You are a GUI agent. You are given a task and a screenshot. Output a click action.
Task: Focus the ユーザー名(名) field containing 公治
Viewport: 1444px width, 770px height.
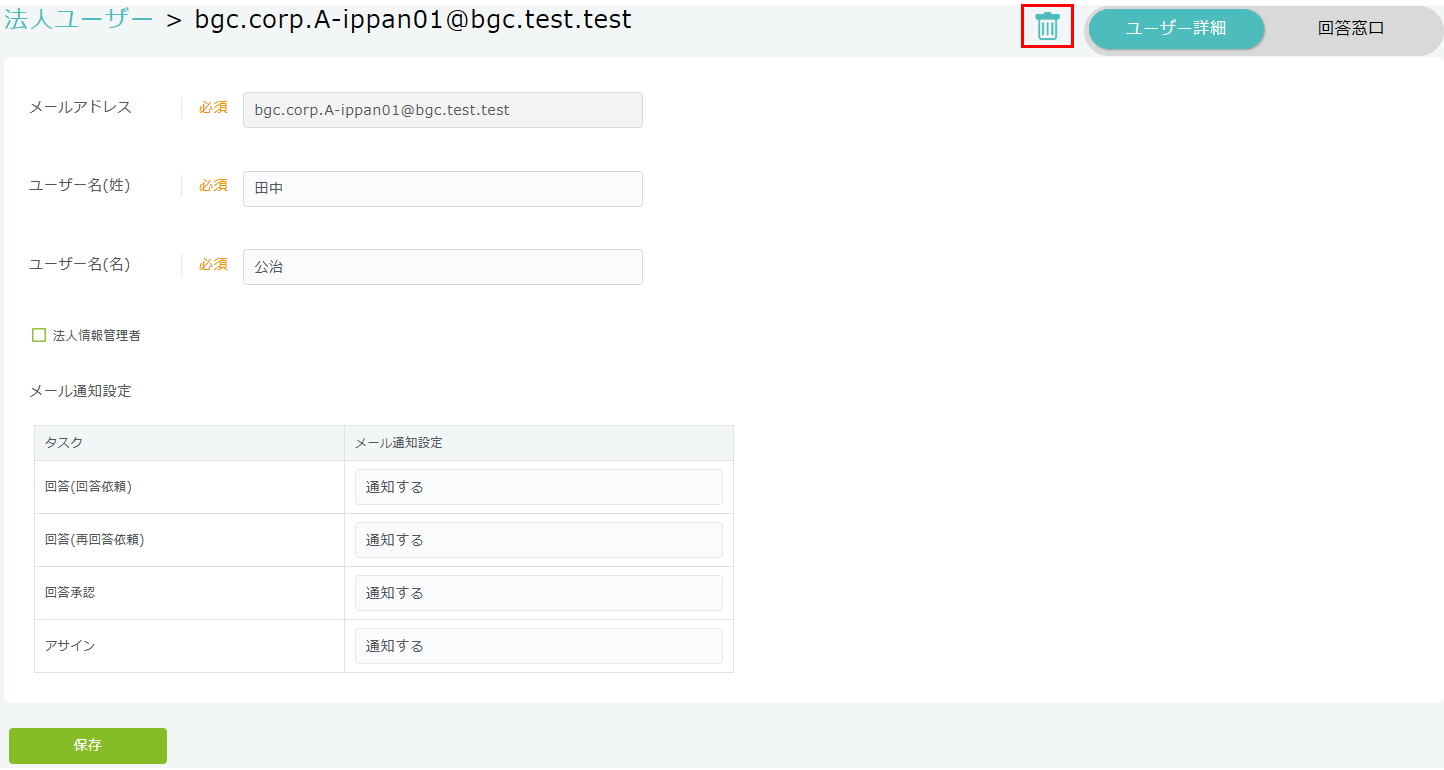click(442, 267)
